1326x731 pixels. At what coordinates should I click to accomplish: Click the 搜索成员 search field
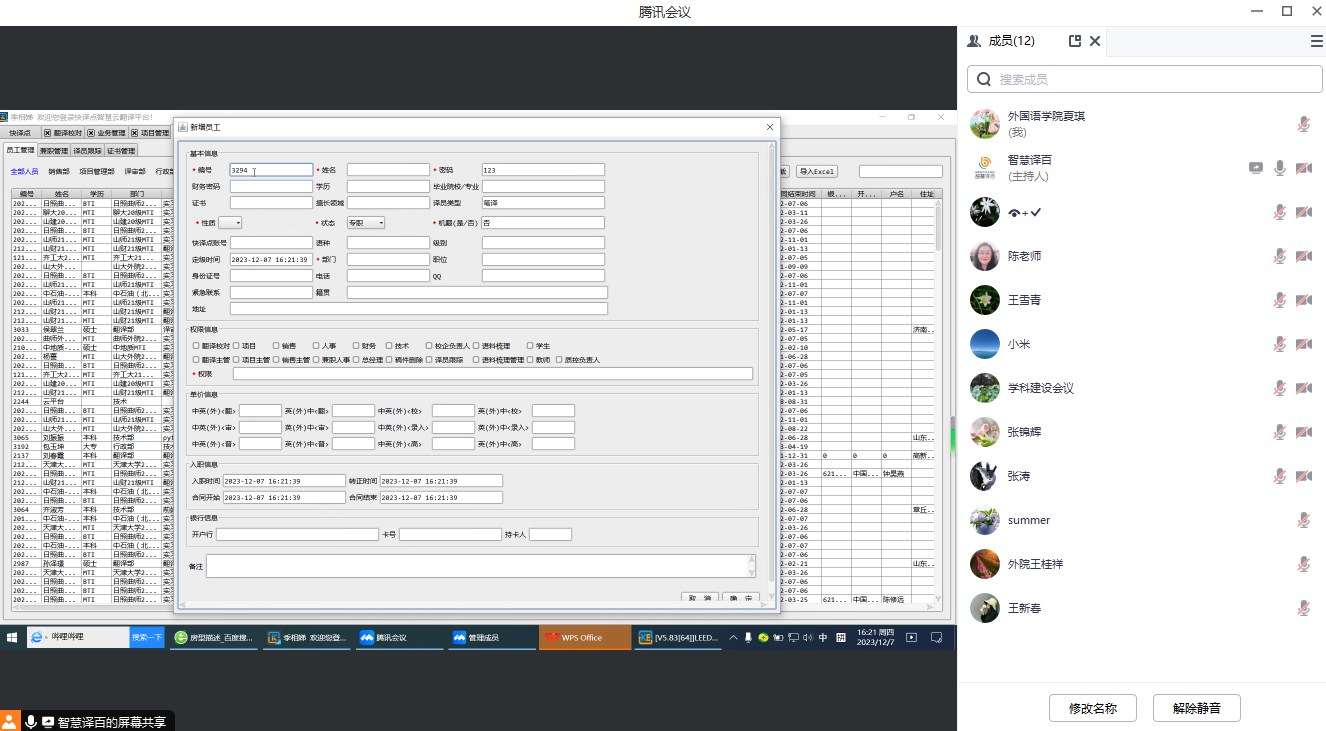pos(1150,79)
